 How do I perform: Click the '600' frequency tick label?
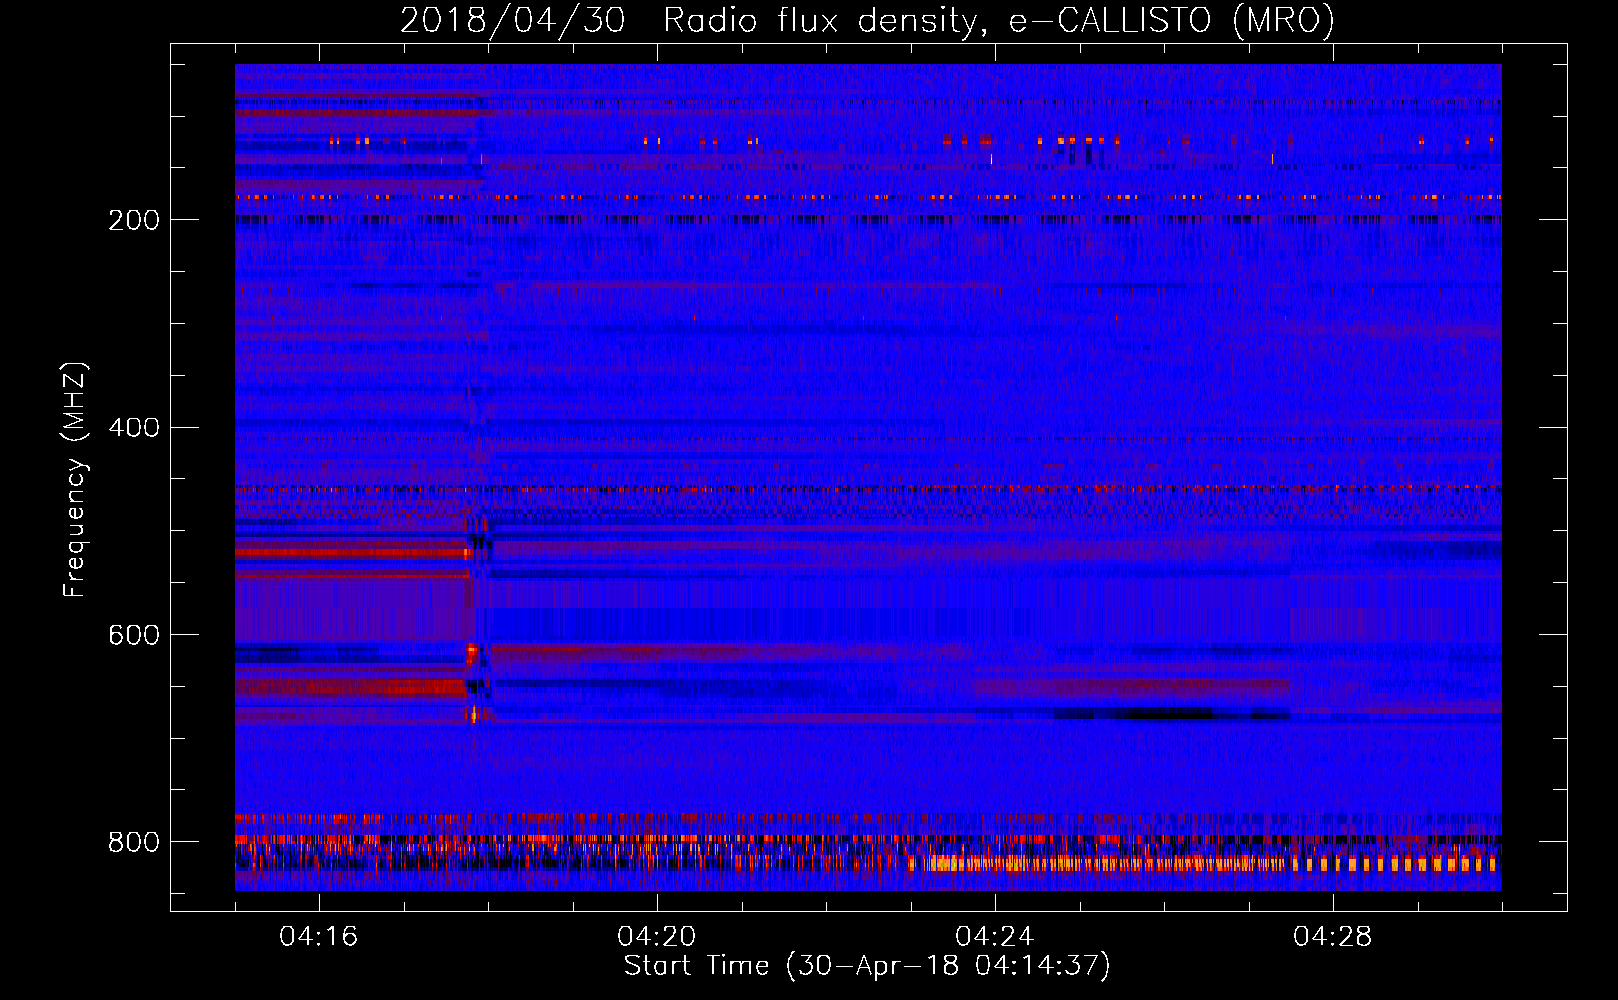point(134,636)
